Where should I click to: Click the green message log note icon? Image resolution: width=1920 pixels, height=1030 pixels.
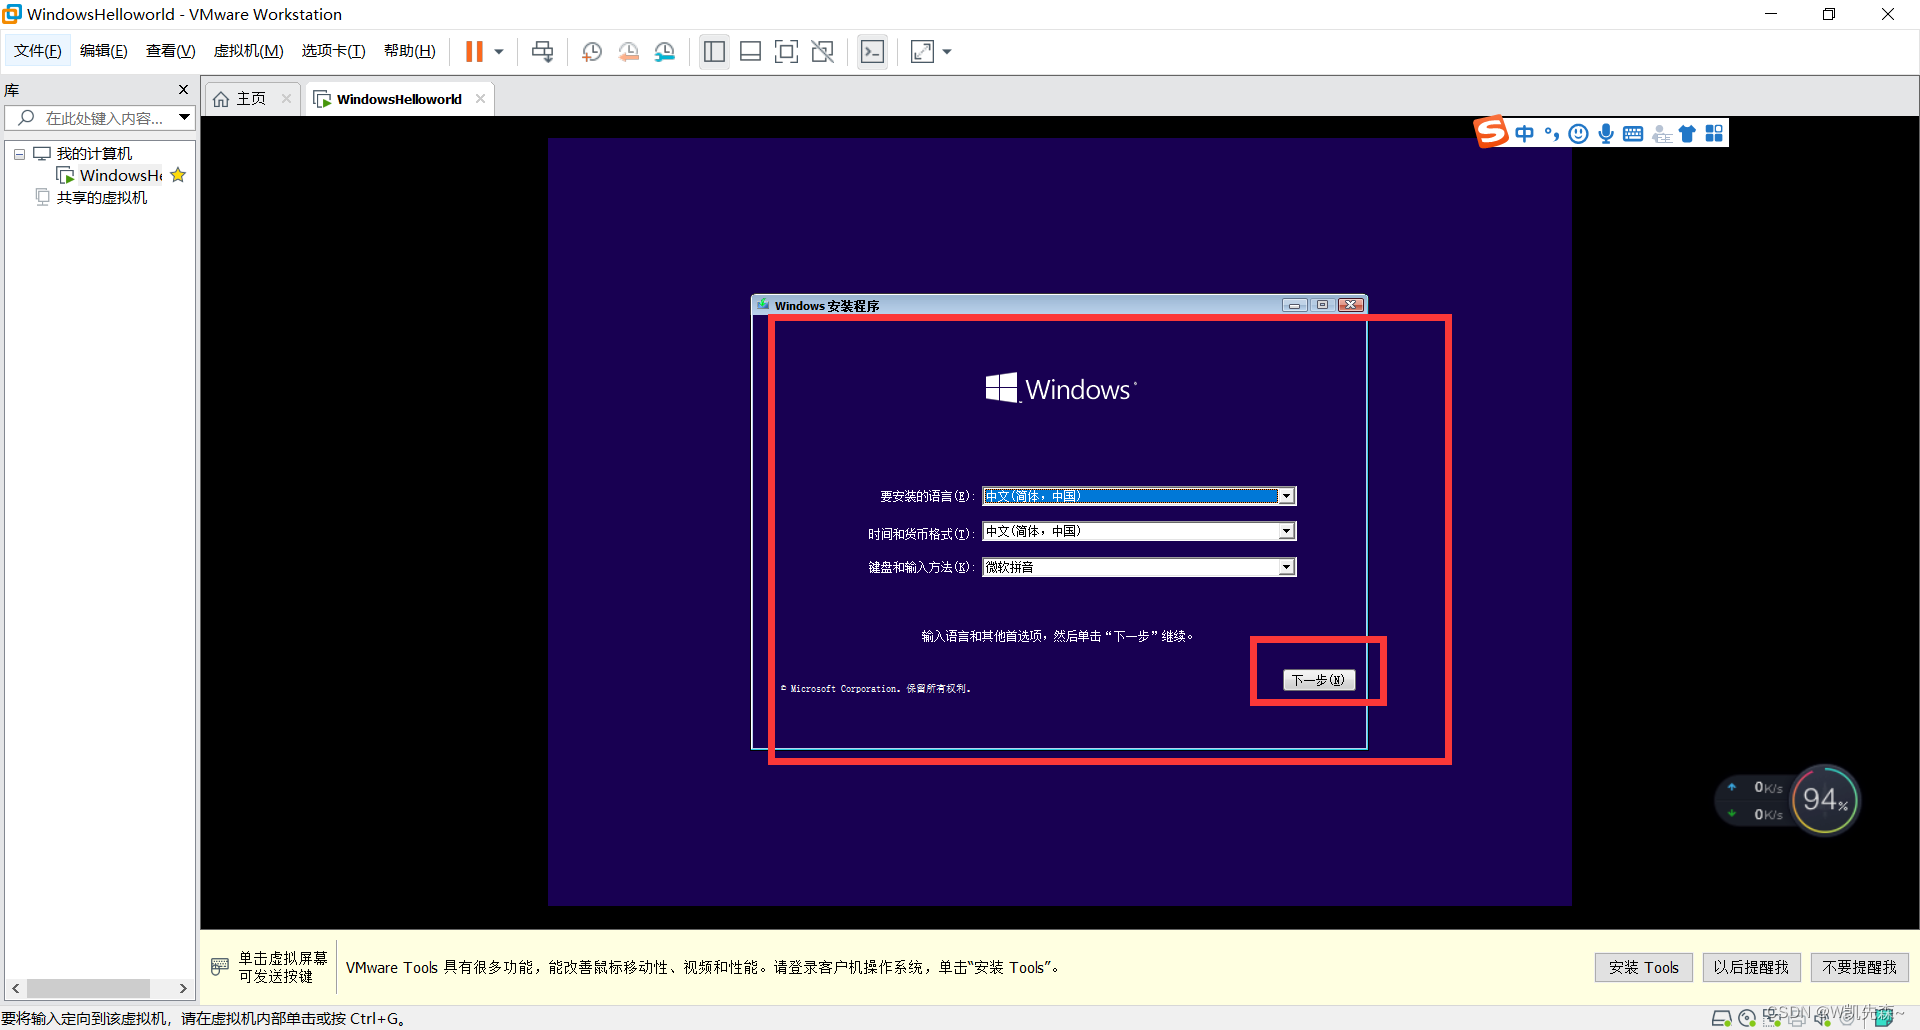click(1884, 1018)
